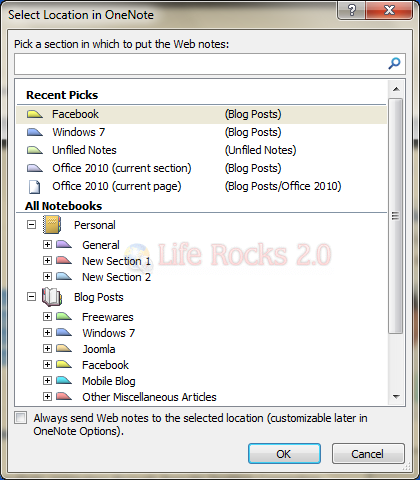Click Office 2010 current section tab icon

pos(35,168)
